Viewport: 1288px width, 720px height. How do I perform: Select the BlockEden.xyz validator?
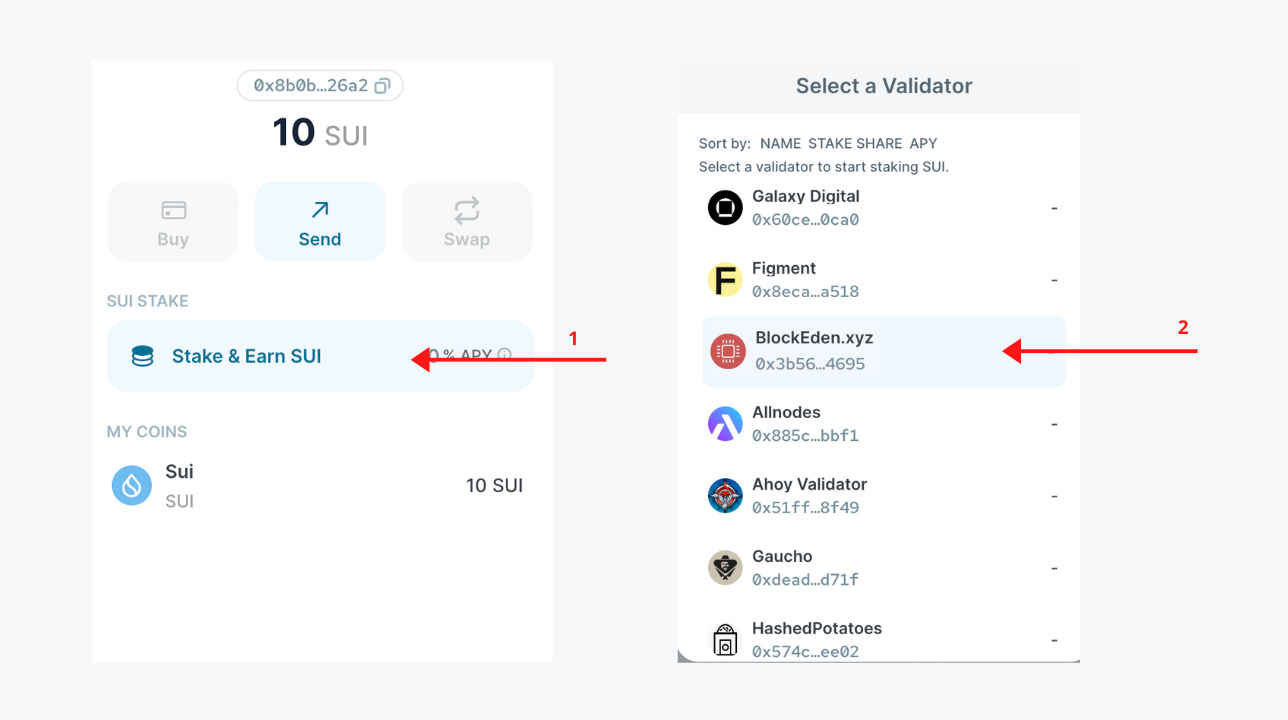pyautogui.click(x=884, y=352)
